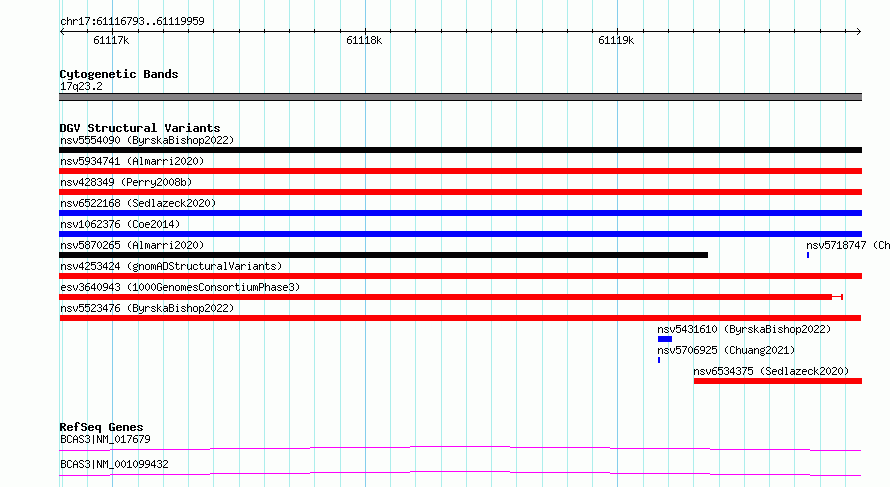Image resolution: width=890 pixels, height=487 pixels.
Task: Click the left arrow end of the ruler
Action: pos(62,32)
